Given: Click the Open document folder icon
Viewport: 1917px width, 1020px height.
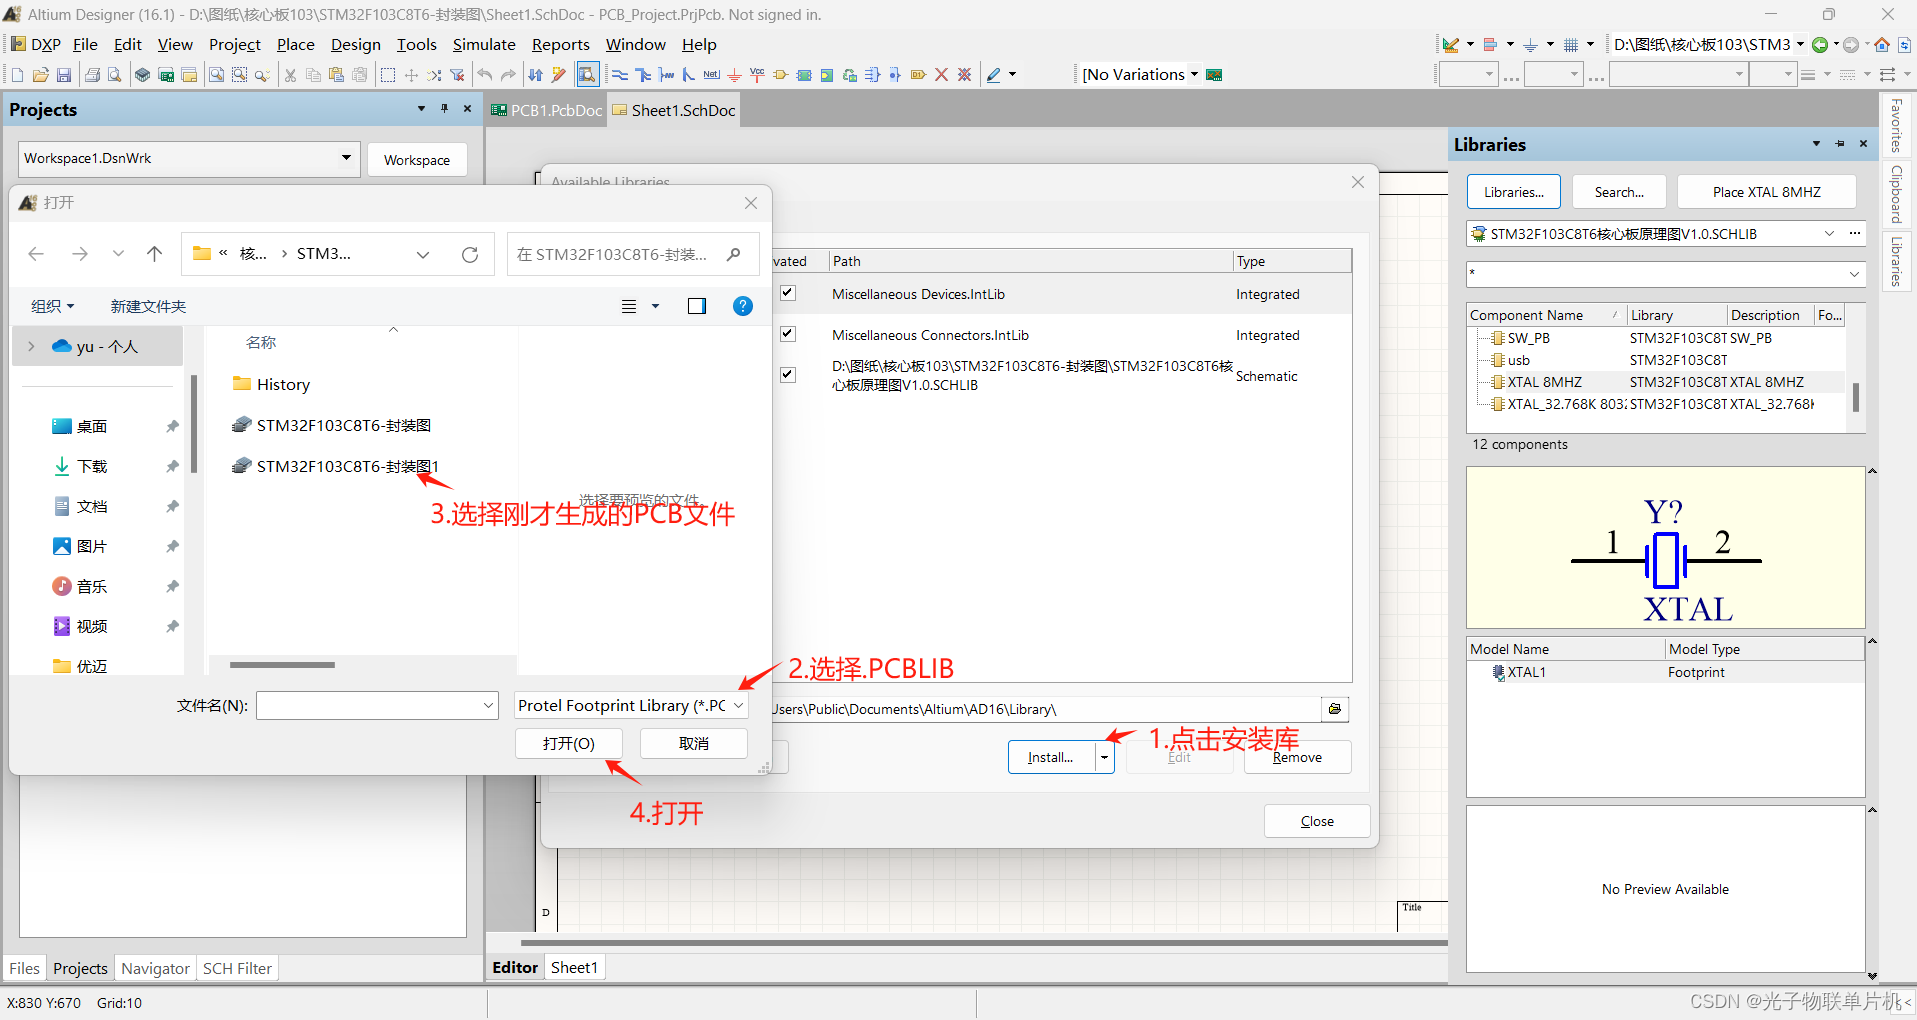Looking at the screenshot, I should (x=40, y=75).
